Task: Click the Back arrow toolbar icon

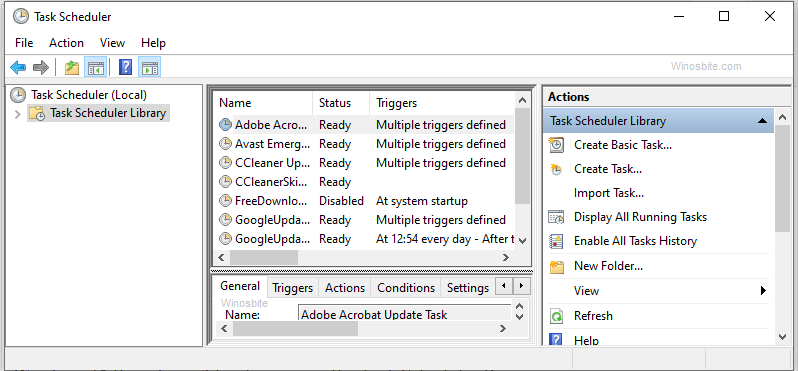Action: coord(18,67)
